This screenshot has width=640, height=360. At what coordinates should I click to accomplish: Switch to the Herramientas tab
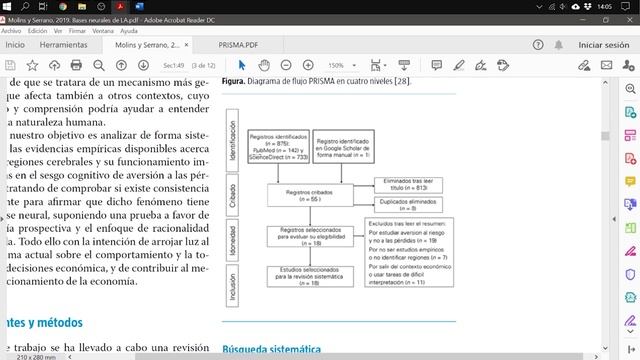click(x=63, y=45)
